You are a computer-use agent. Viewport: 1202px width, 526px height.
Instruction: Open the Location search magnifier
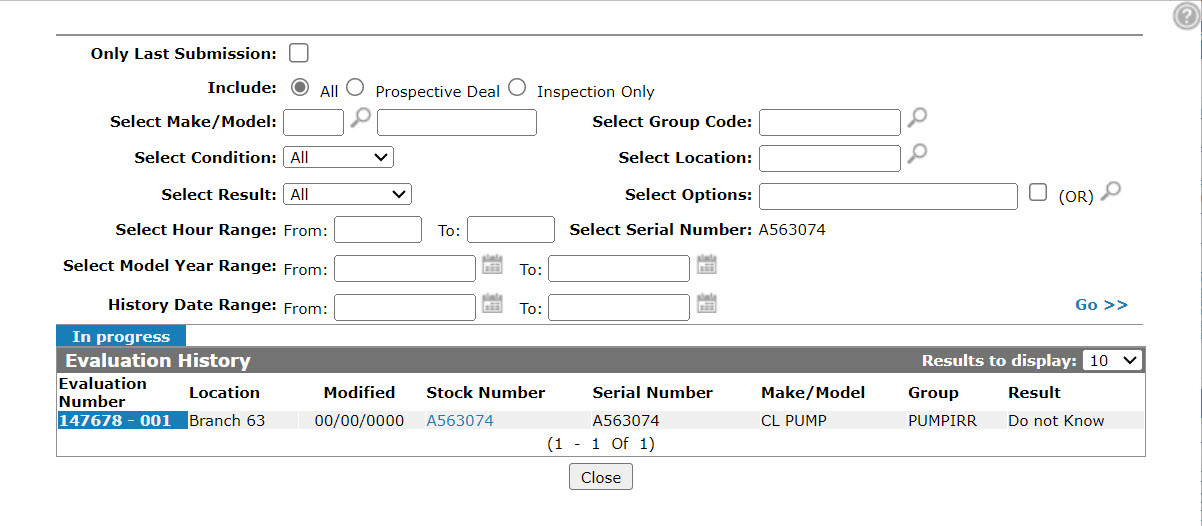point(917,154)
